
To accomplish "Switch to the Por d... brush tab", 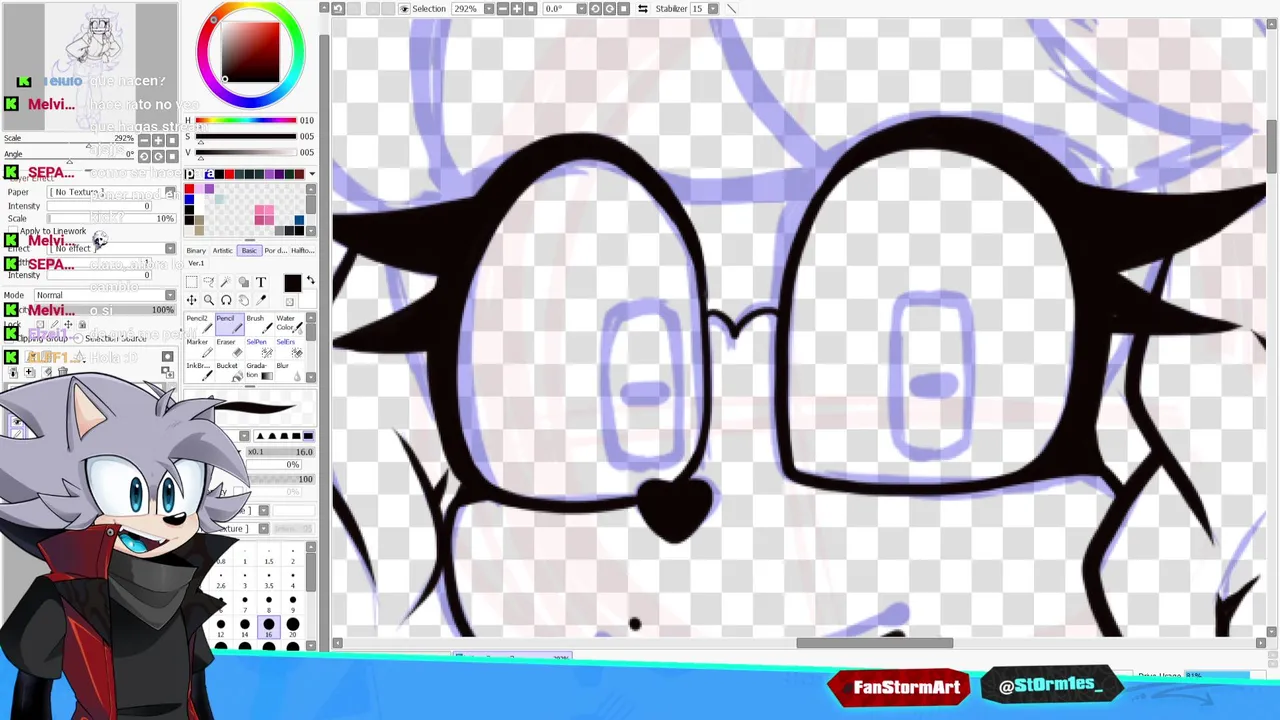I will (276, 250).
